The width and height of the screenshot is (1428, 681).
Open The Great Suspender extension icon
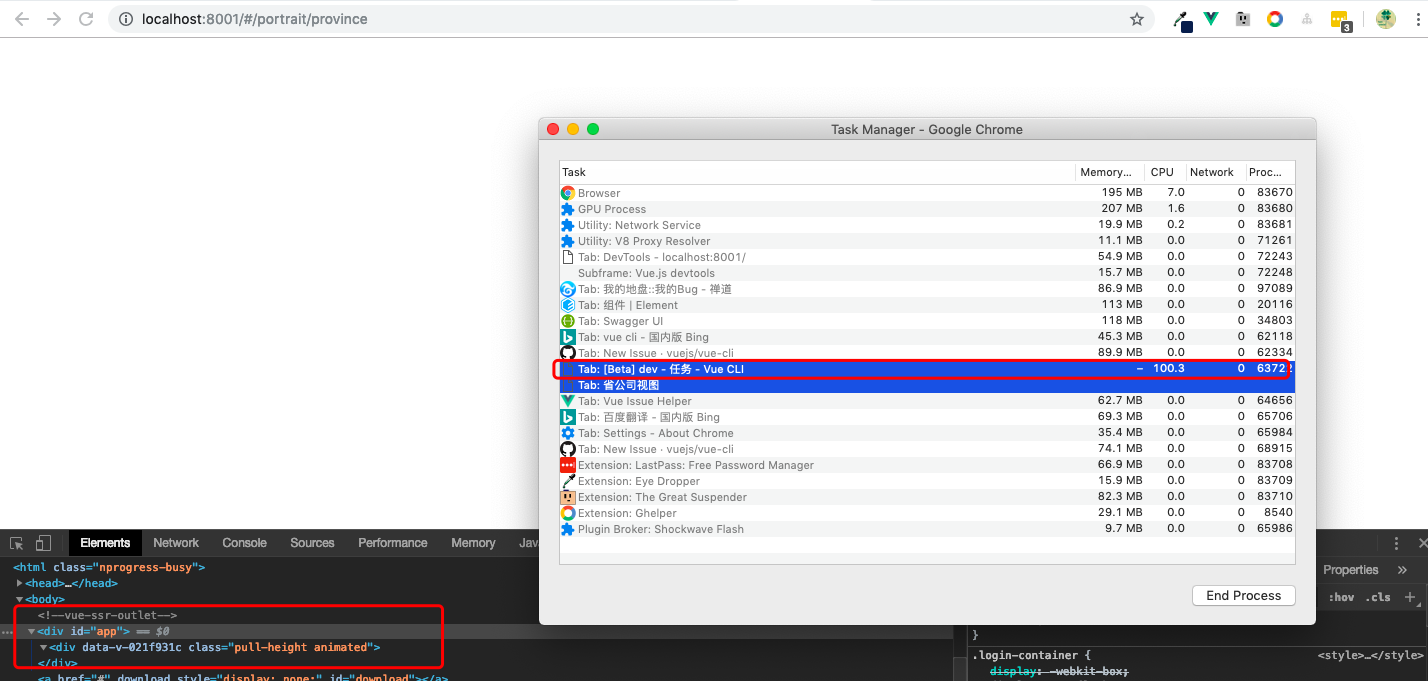pyautogui.click(x=1243, y=19)
